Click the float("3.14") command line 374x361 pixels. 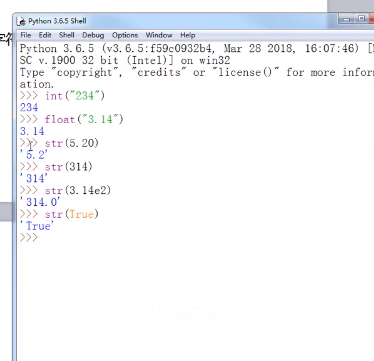tap(72, 119)
